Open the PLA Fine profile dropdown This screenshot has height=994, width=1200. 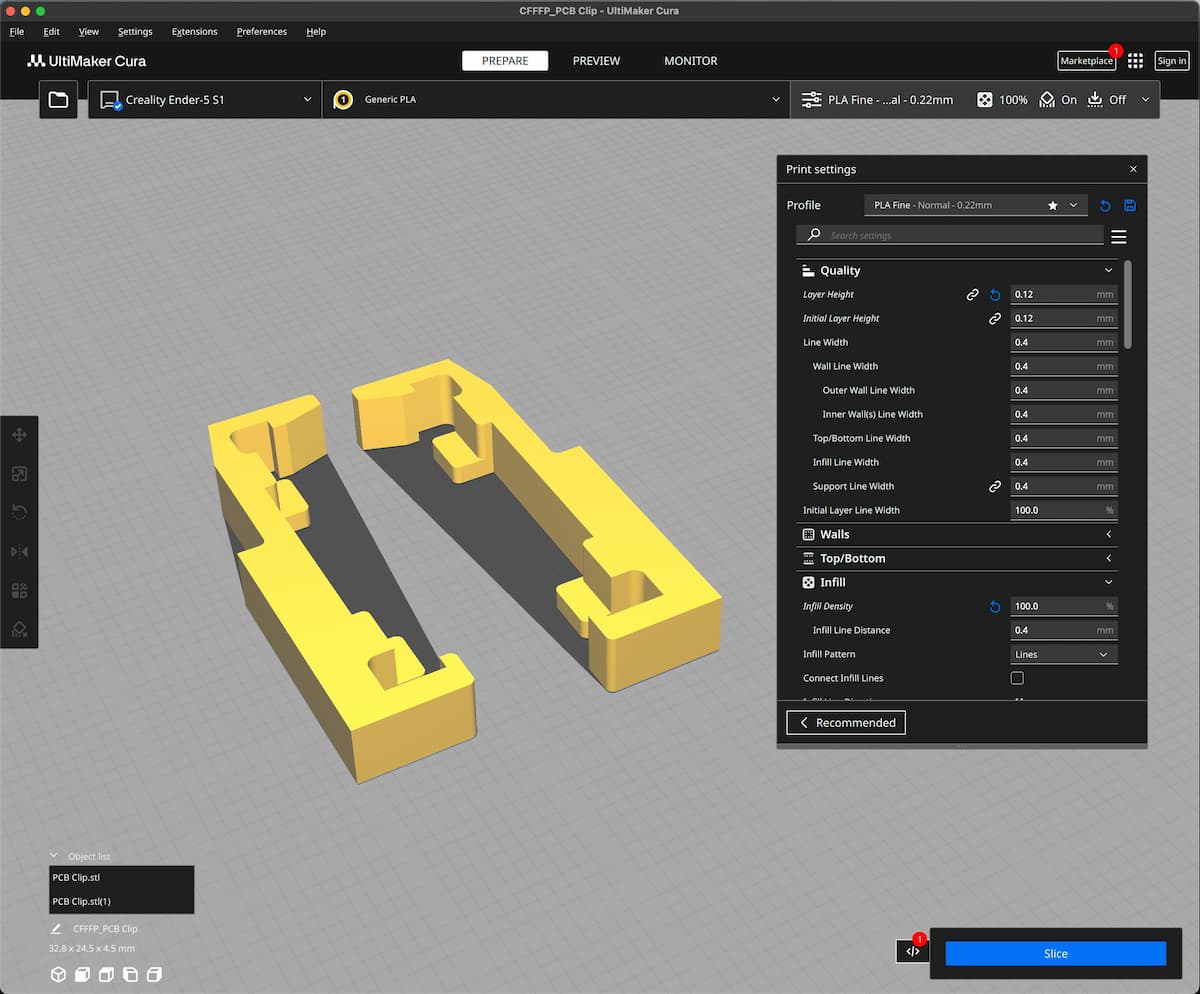[975, 205]
